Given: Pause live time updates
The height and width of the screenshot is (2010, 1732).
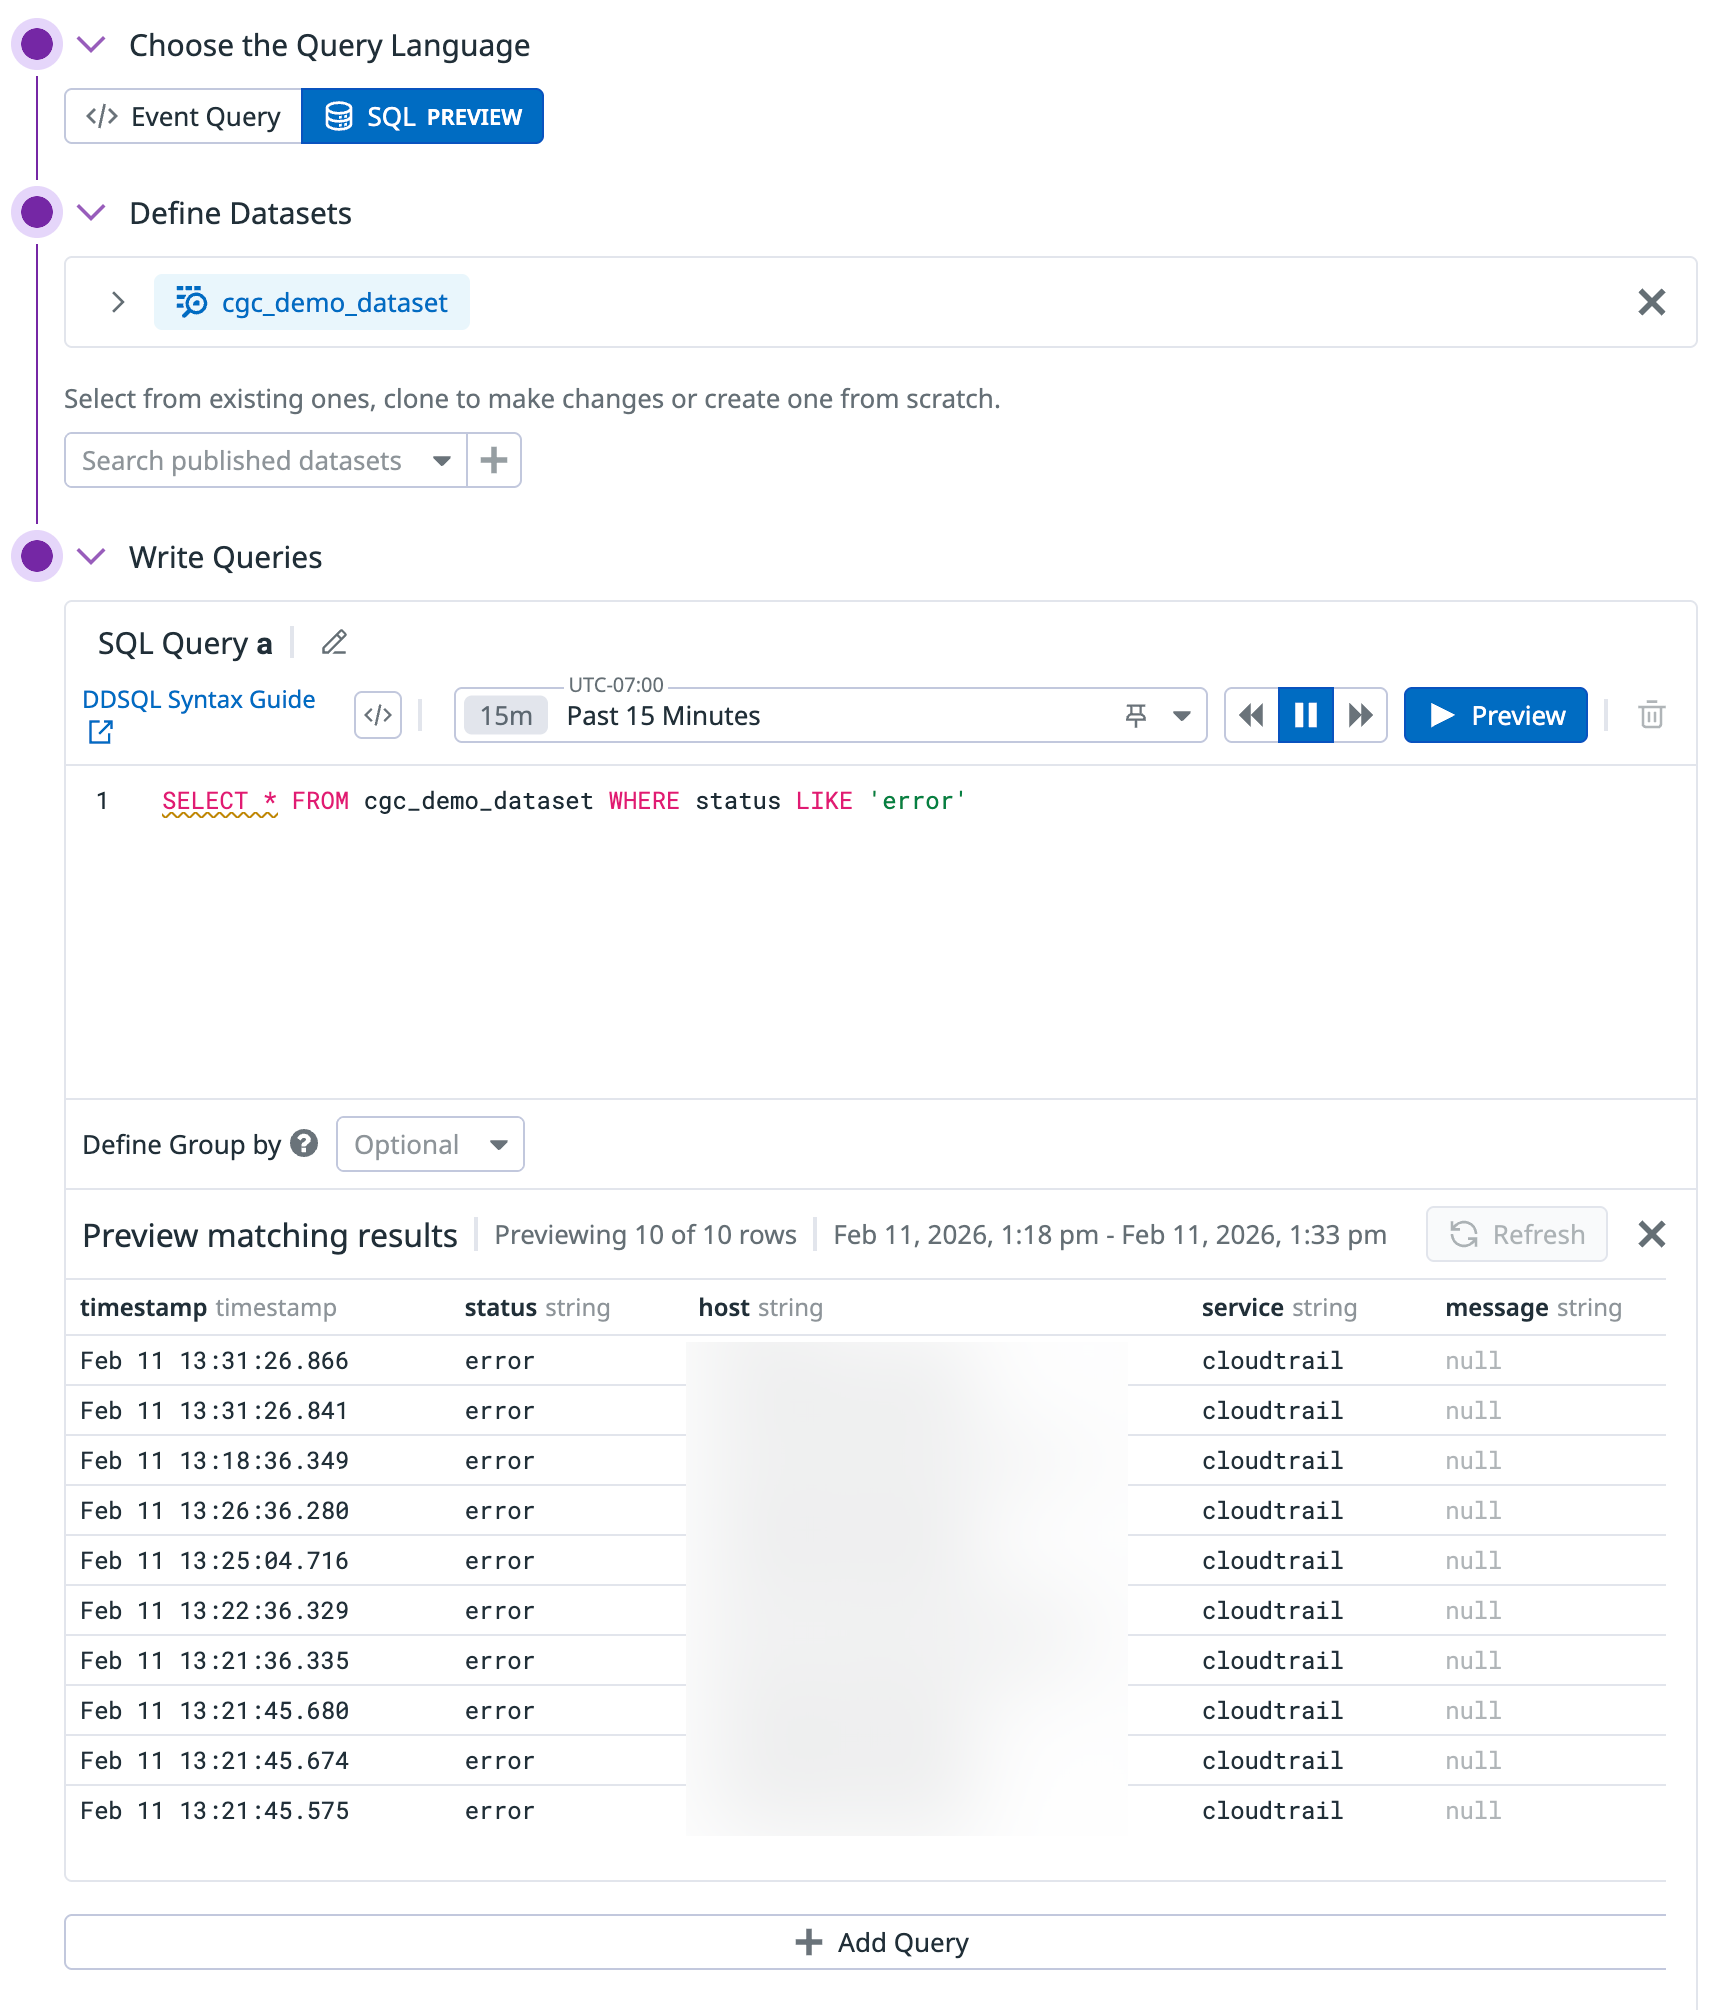Looking at the screenshot, I should click(x=1306, y=715).
